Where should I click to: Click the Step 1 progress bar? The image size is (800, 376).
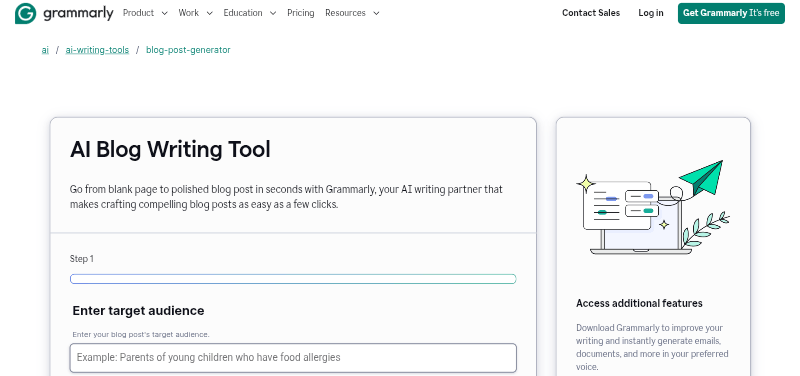pyautogui.click(x=293, y=279)
